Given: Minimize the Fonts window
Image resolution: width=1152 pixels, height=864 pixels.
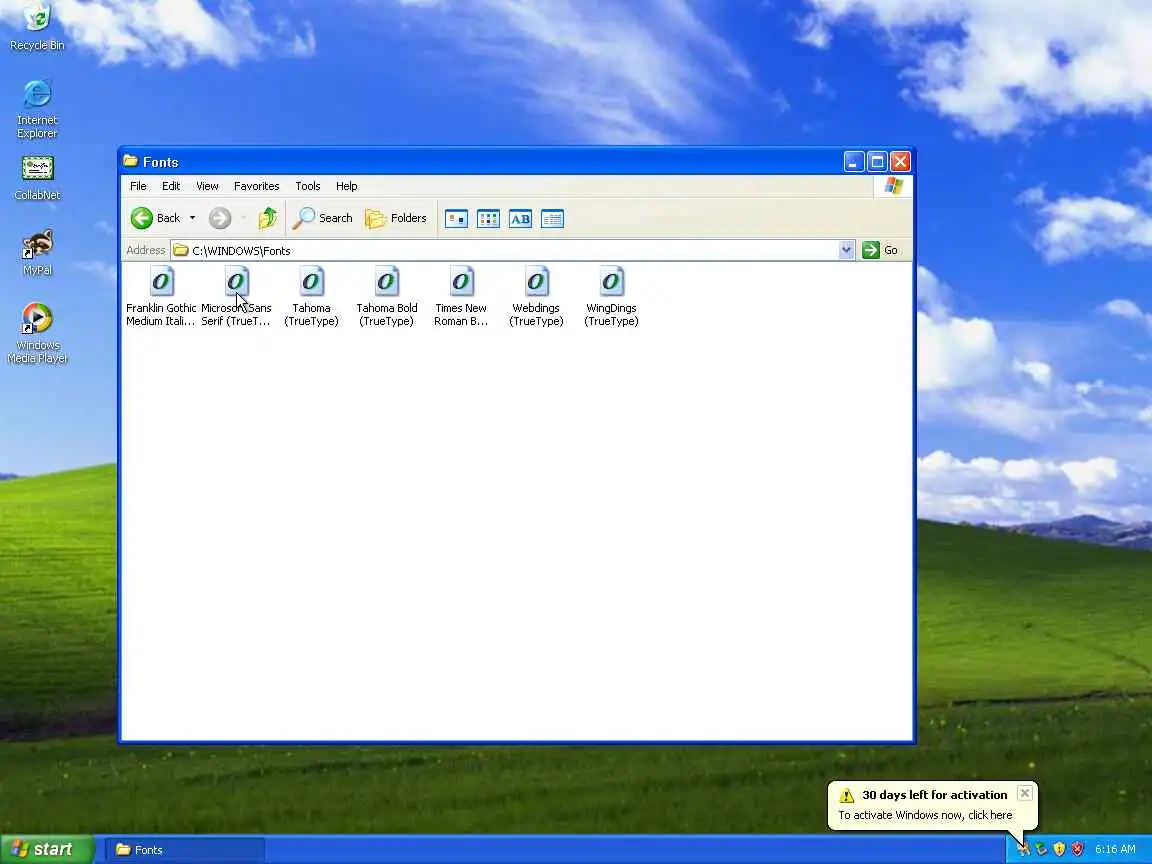Looking at the screenshot, I should pyautogui.click(x=854, y=161).
